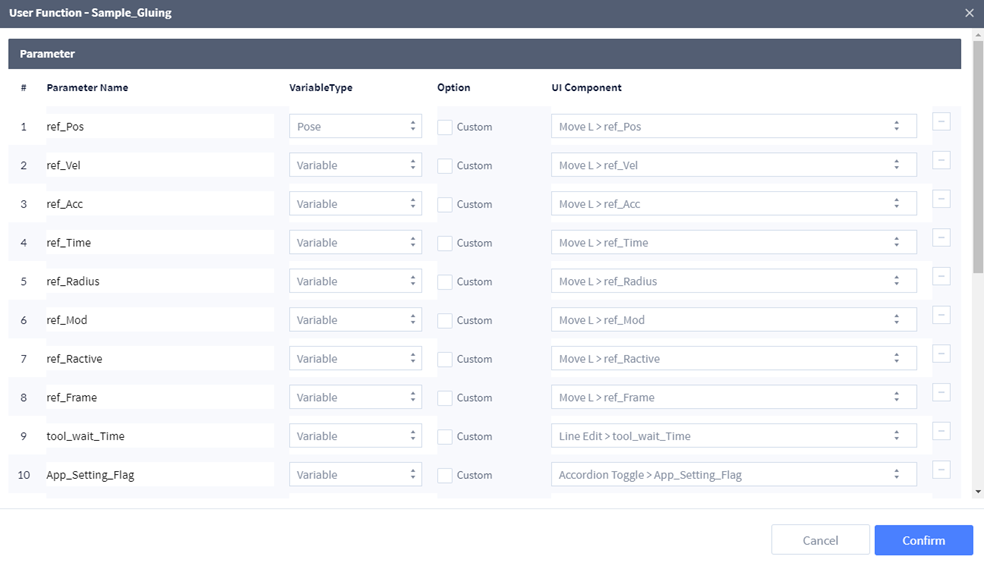
Task: Open Move L > ref_Ractive component dropdown
Action: point(733,359)
